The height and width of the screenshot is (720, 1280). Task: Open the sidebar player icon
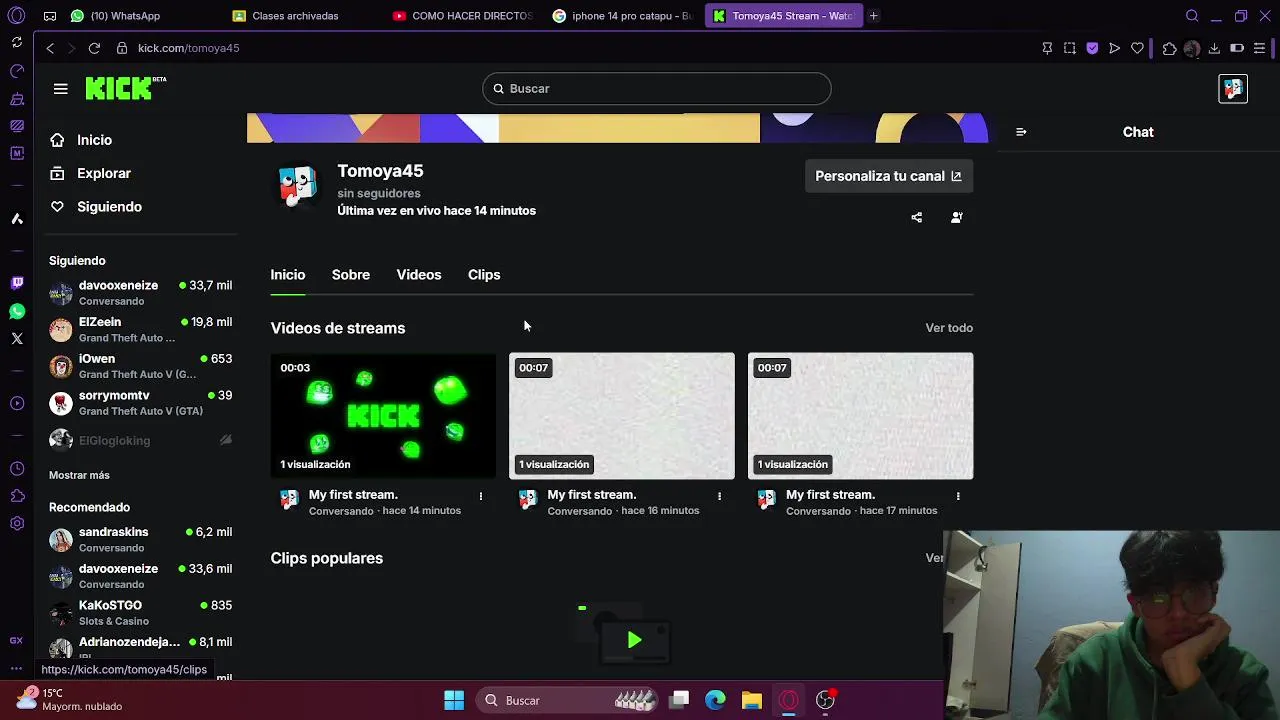click(17, 403)
